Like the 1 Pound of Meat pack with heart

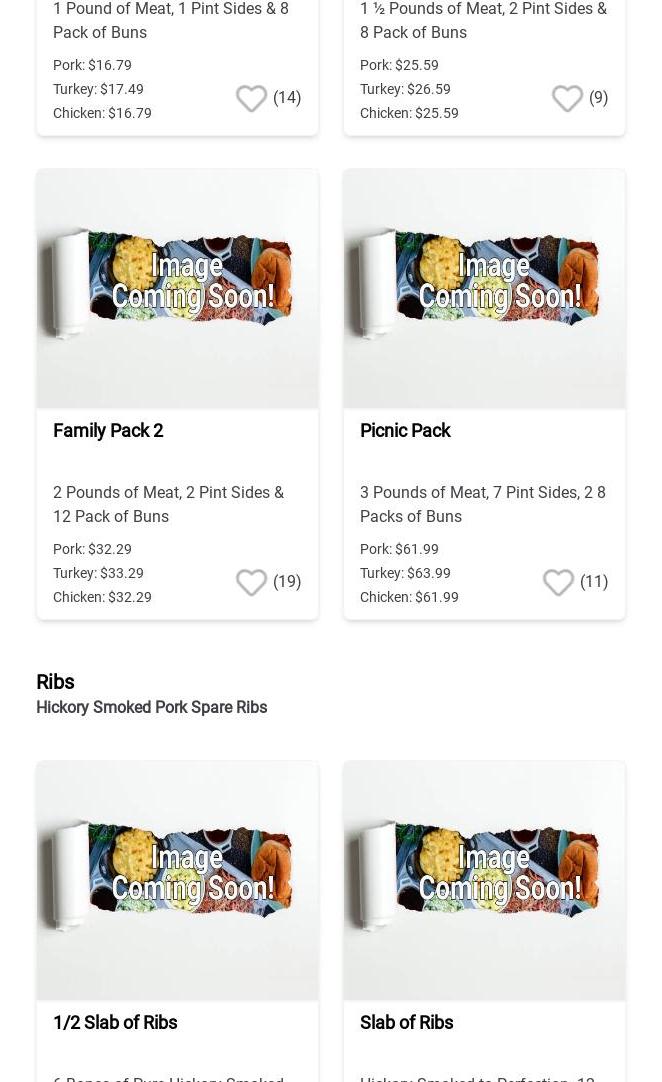click(x=251, y=98)
